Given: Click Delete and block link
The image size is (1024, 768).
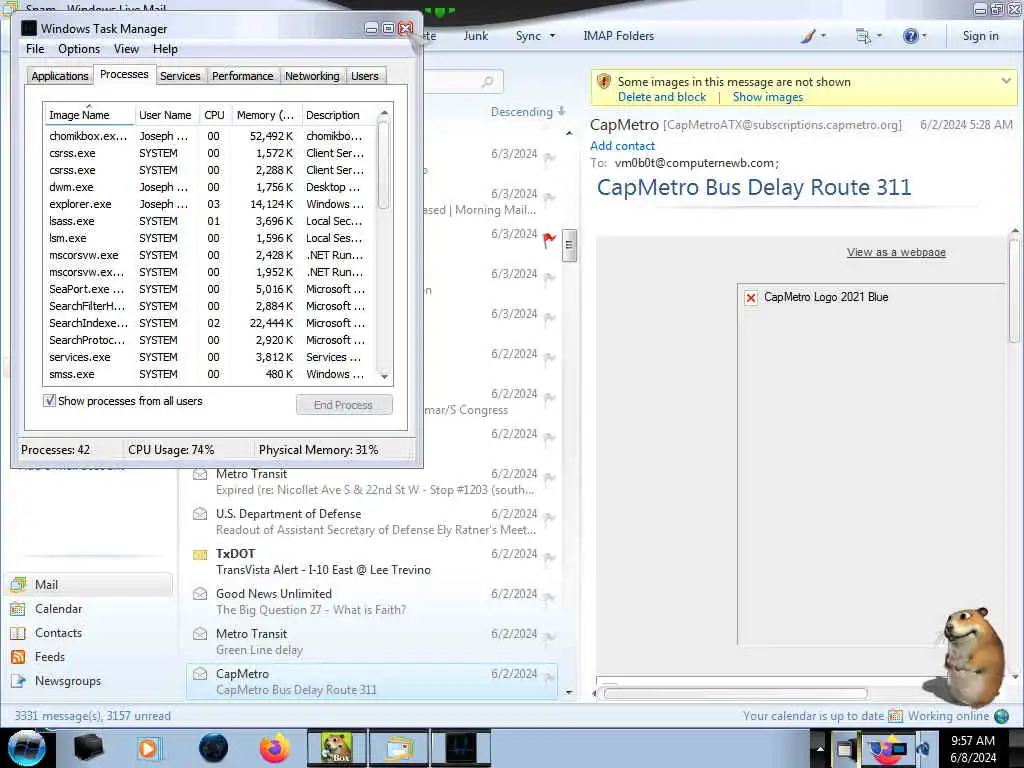Looking at the screenshot, I should pos(662,97).
